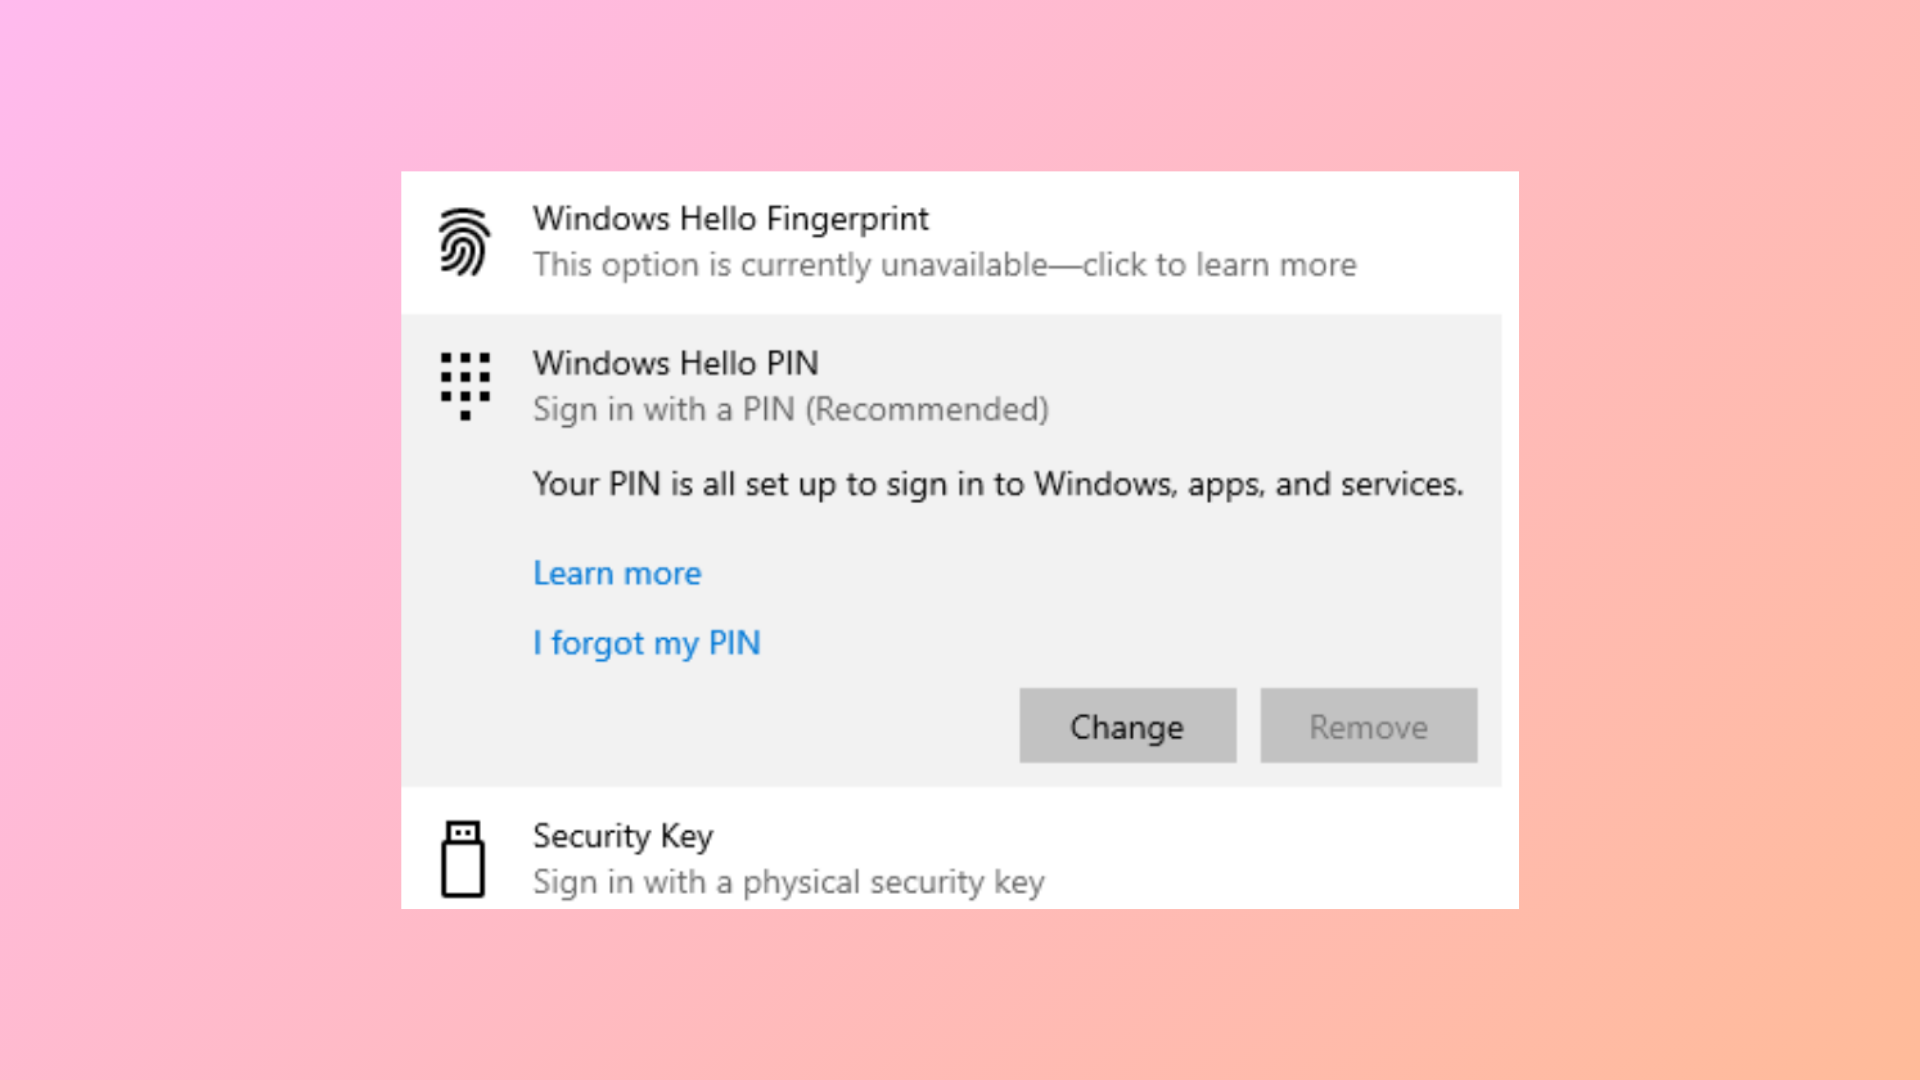Click I forgot my PIN

[646, 643]
